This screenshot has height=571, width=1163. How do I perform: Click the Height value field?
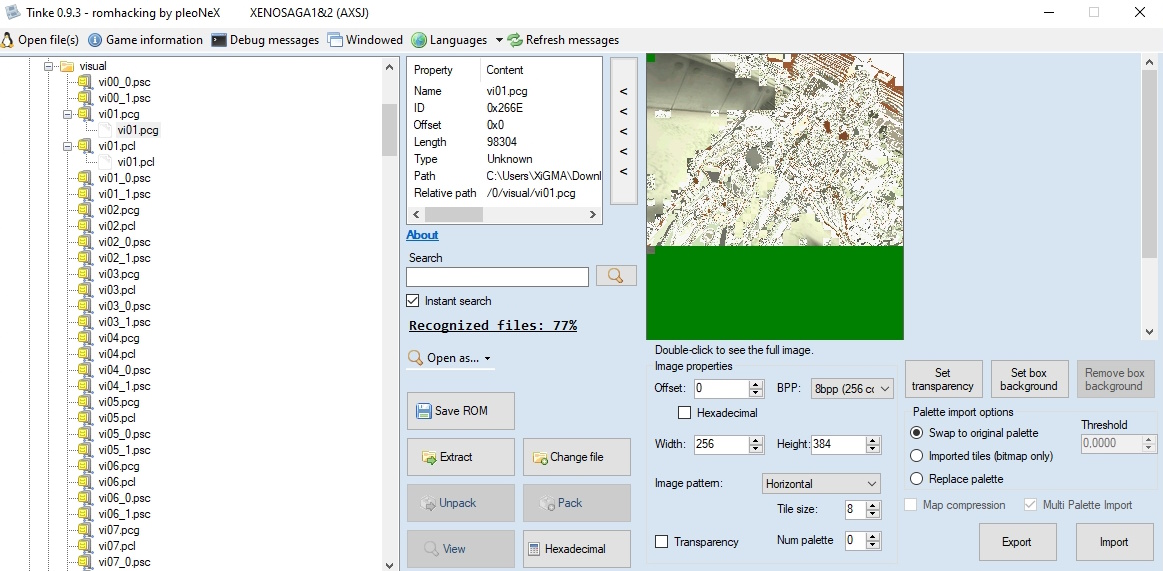838,444
